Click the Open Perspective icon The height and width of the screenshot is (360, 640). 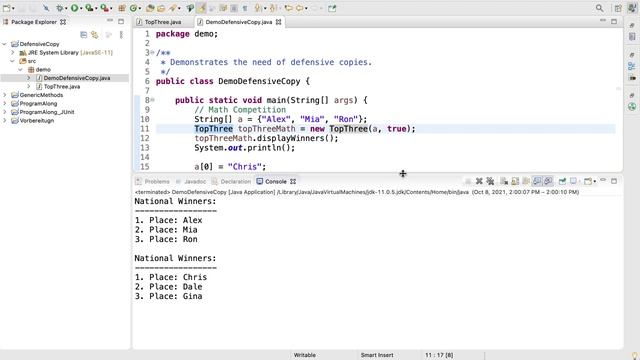point(618,8)
